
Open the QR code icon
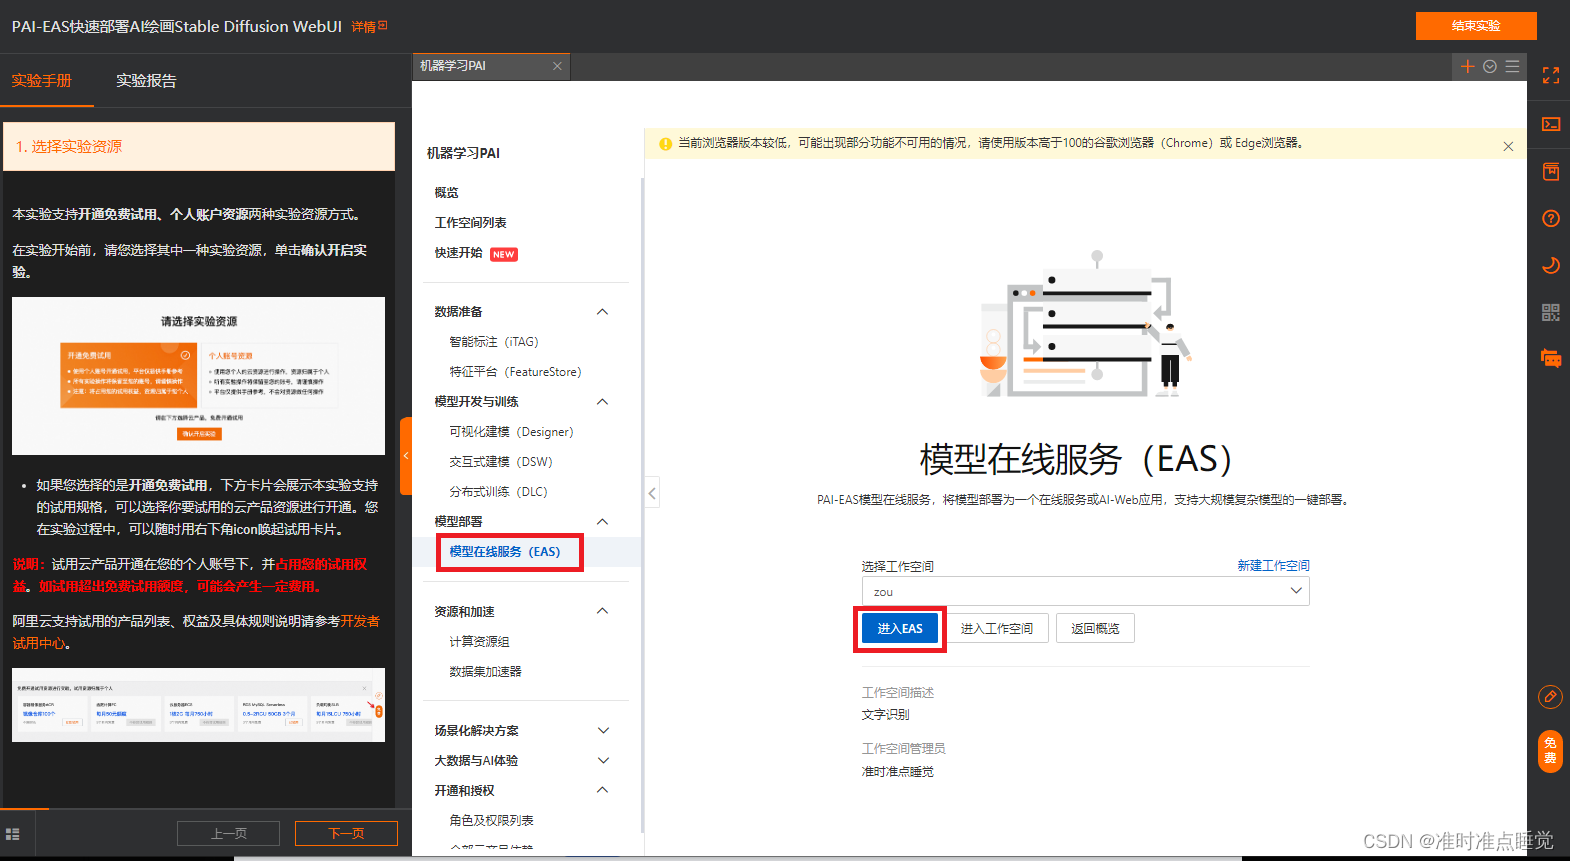click(x=1550, y=312)
